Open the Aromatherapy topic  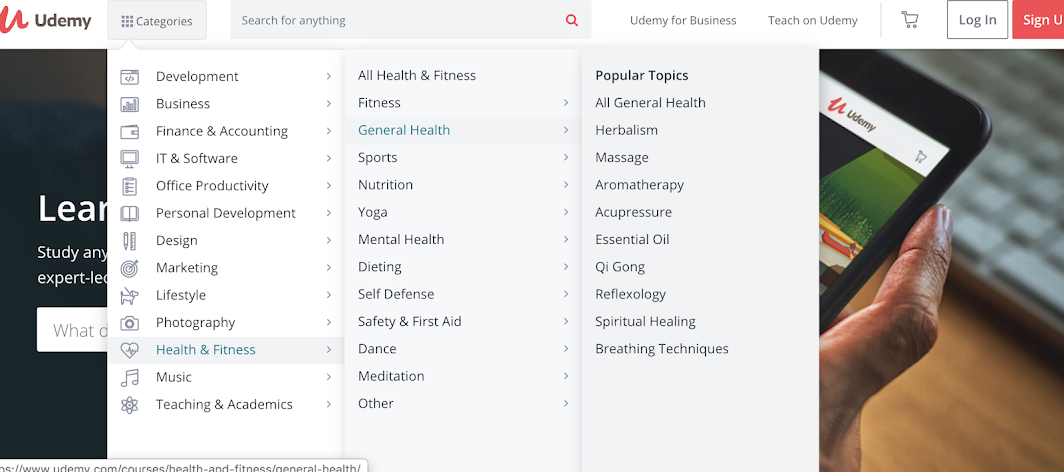(639, 184)
